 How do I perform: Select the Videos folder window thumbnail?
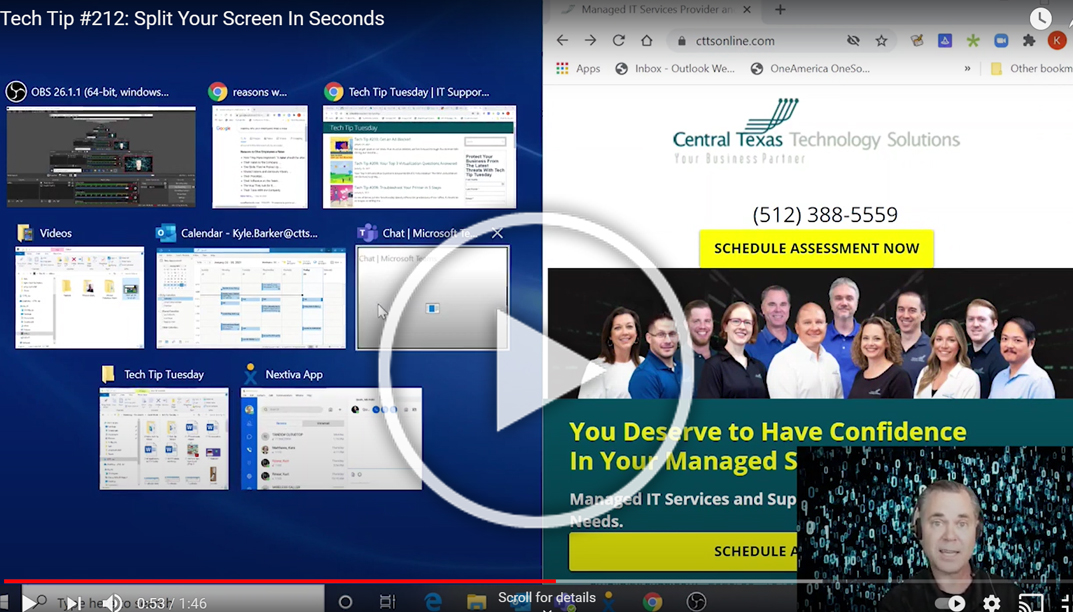(79, 298)
